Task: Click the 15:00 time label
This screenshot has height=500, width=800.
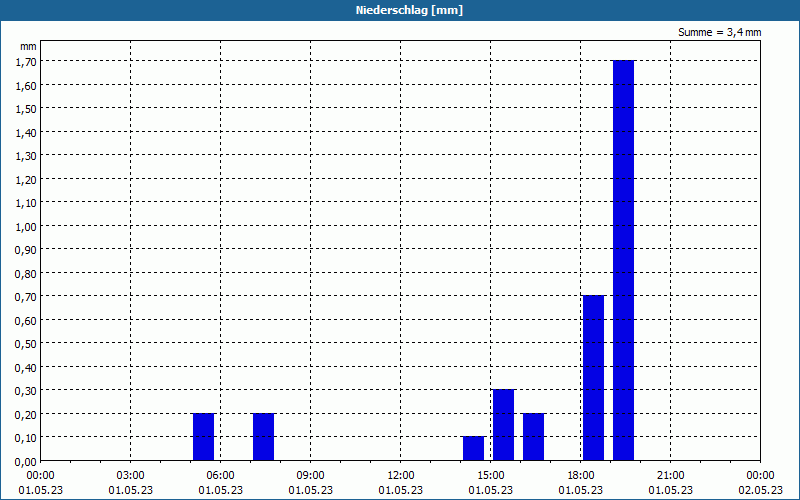Action: 491,475
